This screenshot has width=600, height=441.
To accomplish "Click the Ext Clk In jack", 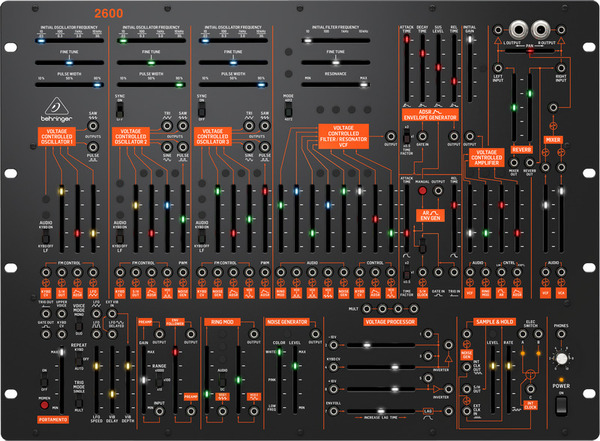I will coord(466,411).
